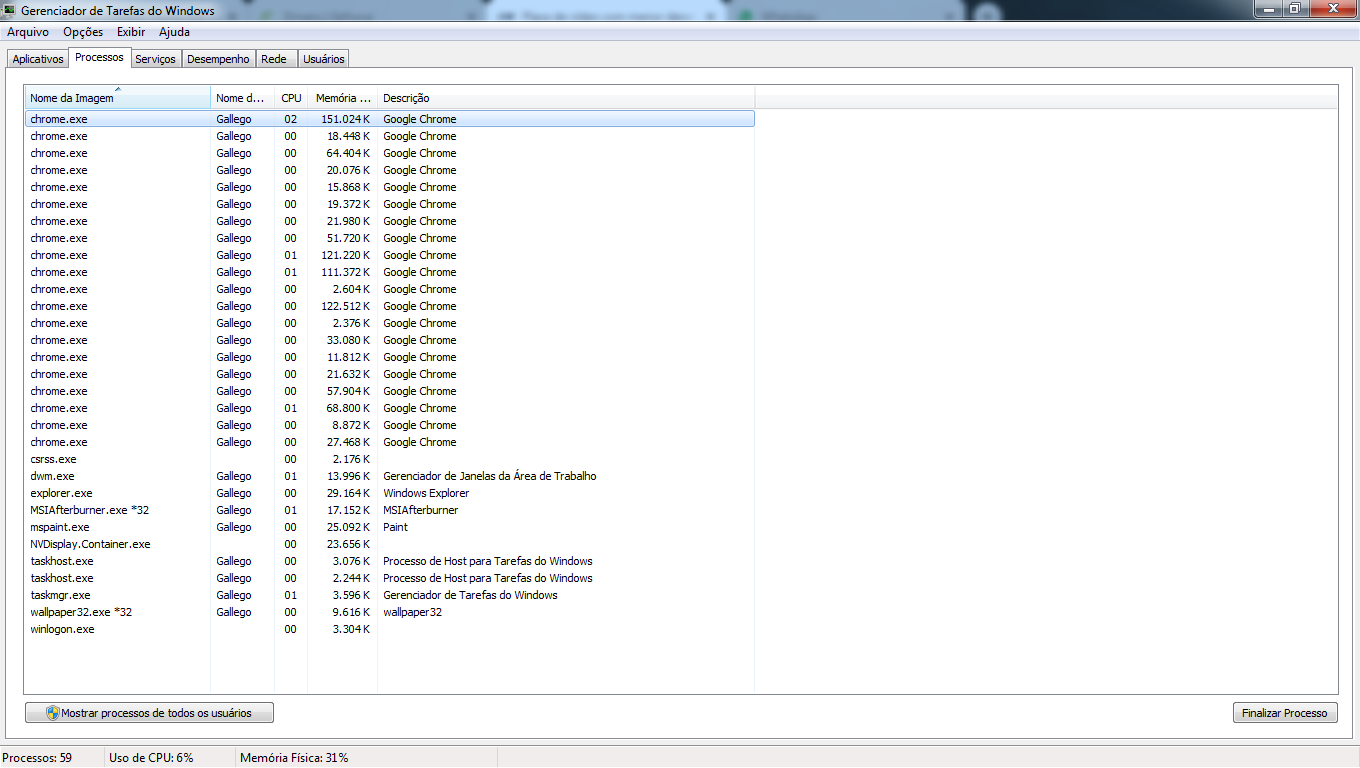
Task: Click the Task Manager title bar icon
Action: pos(10,11)
